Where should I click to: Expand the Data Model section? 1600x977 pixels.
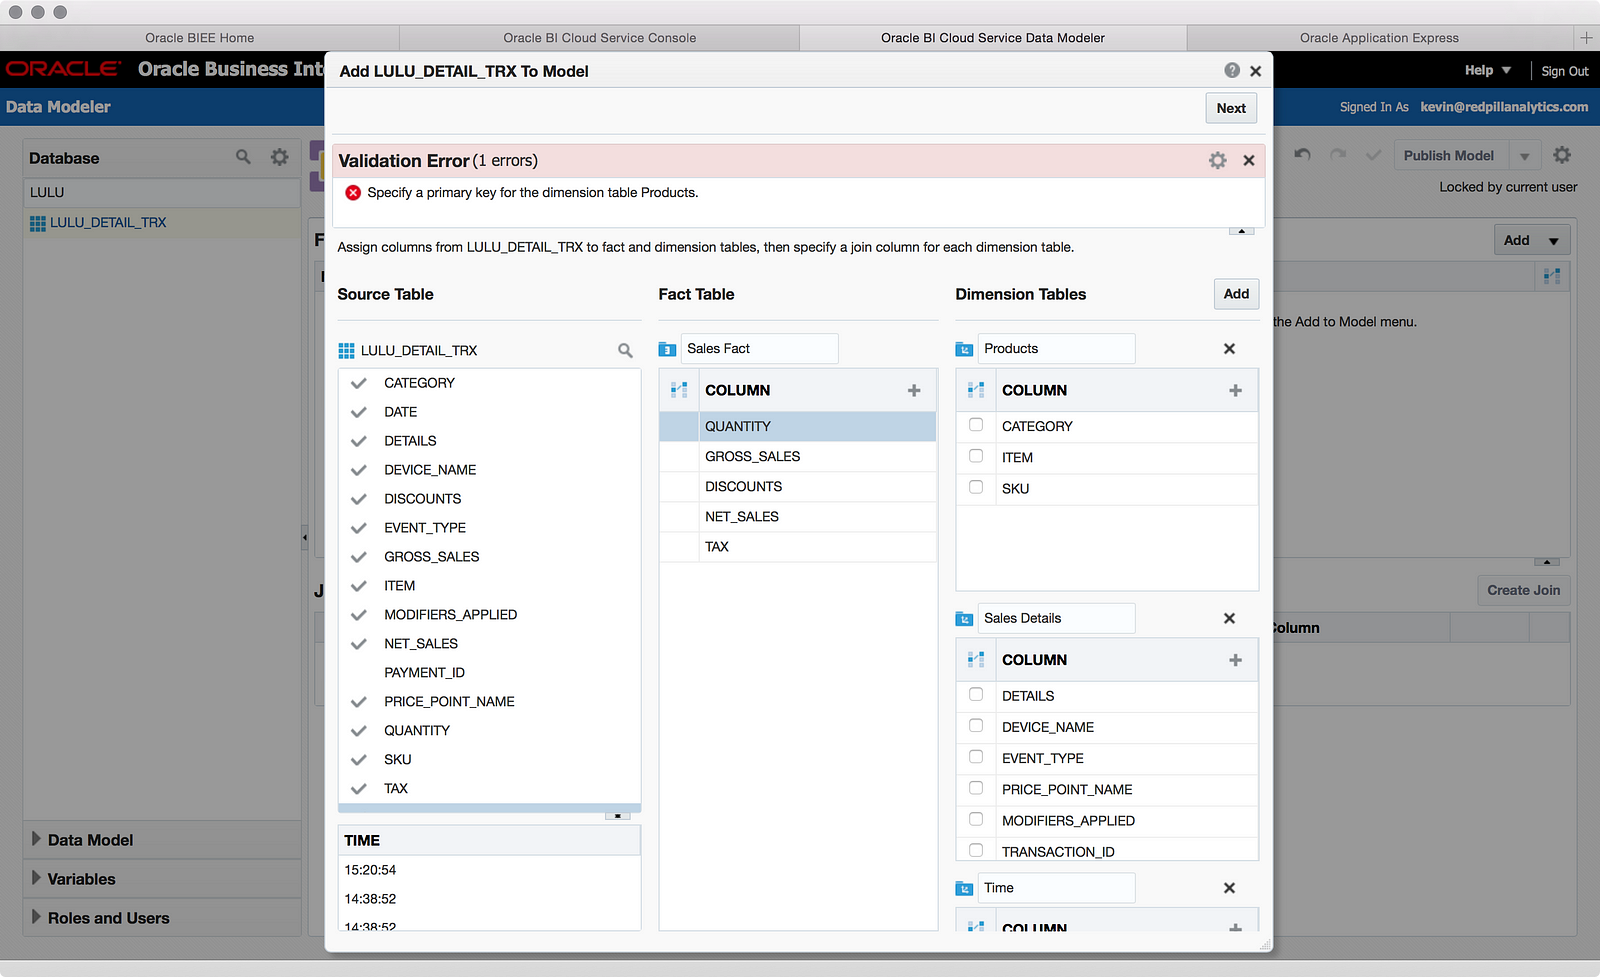36,839
